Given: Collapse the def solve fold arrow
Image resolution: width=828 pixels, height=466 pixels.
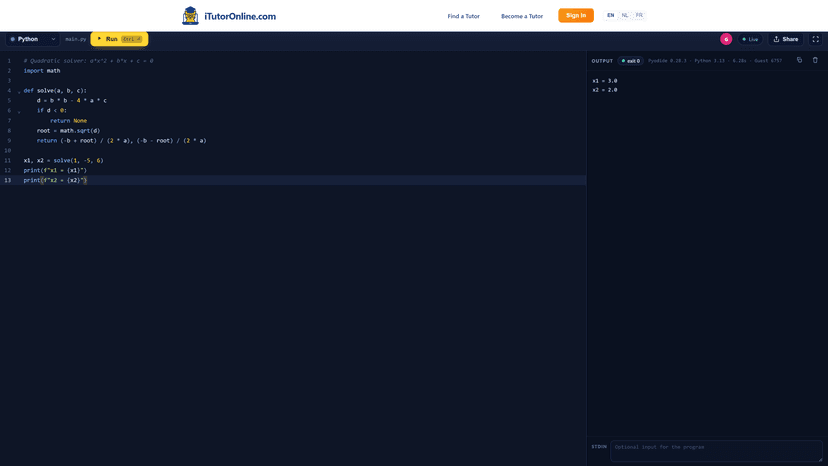Looking at the screenshot, I should 19,91.
